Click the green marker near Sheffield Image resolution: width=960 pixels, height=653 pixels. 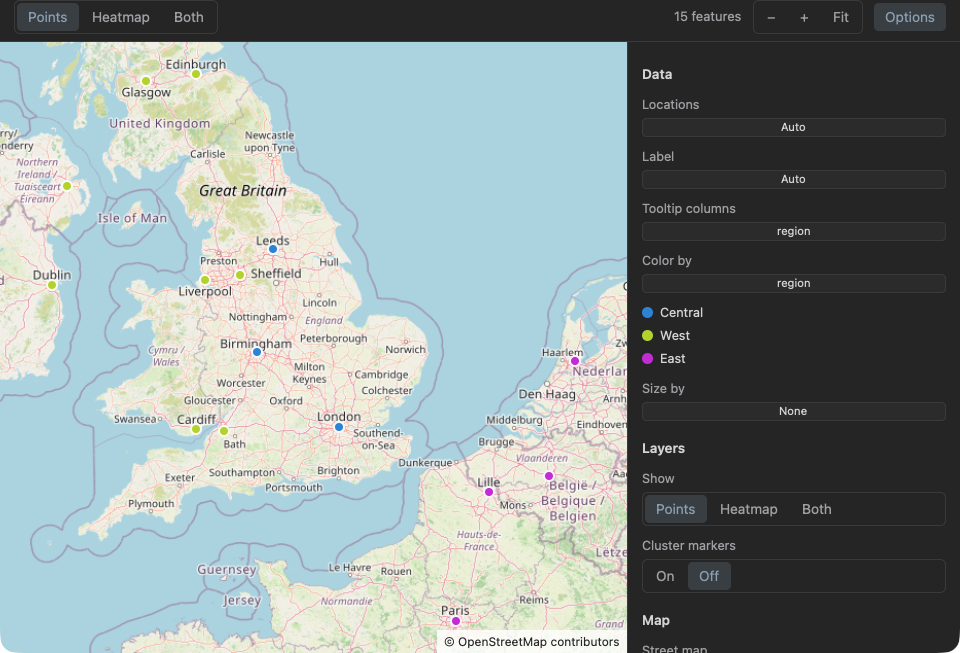(240, 275)
